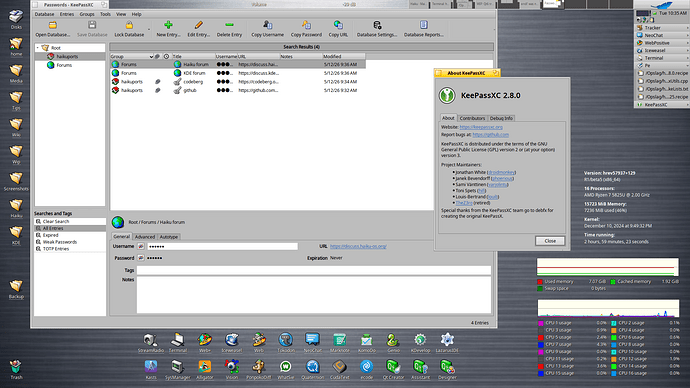Open entry URL discuss.haiku-os.org link
The width and height of the screenshot is (690, 388).
point(358,246)
